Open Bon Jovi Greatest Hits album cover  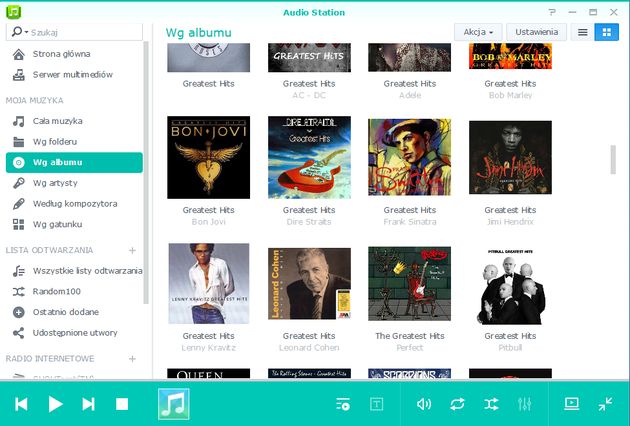pos(209,158)
